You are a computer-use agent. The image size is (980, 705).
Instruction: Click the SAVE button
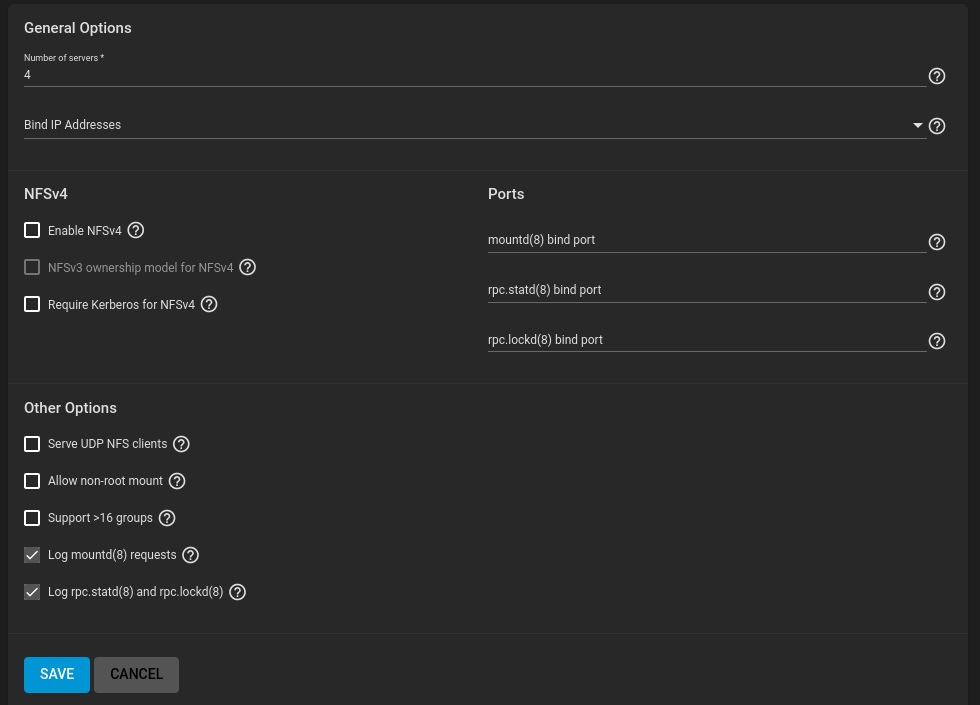(57, 674)
